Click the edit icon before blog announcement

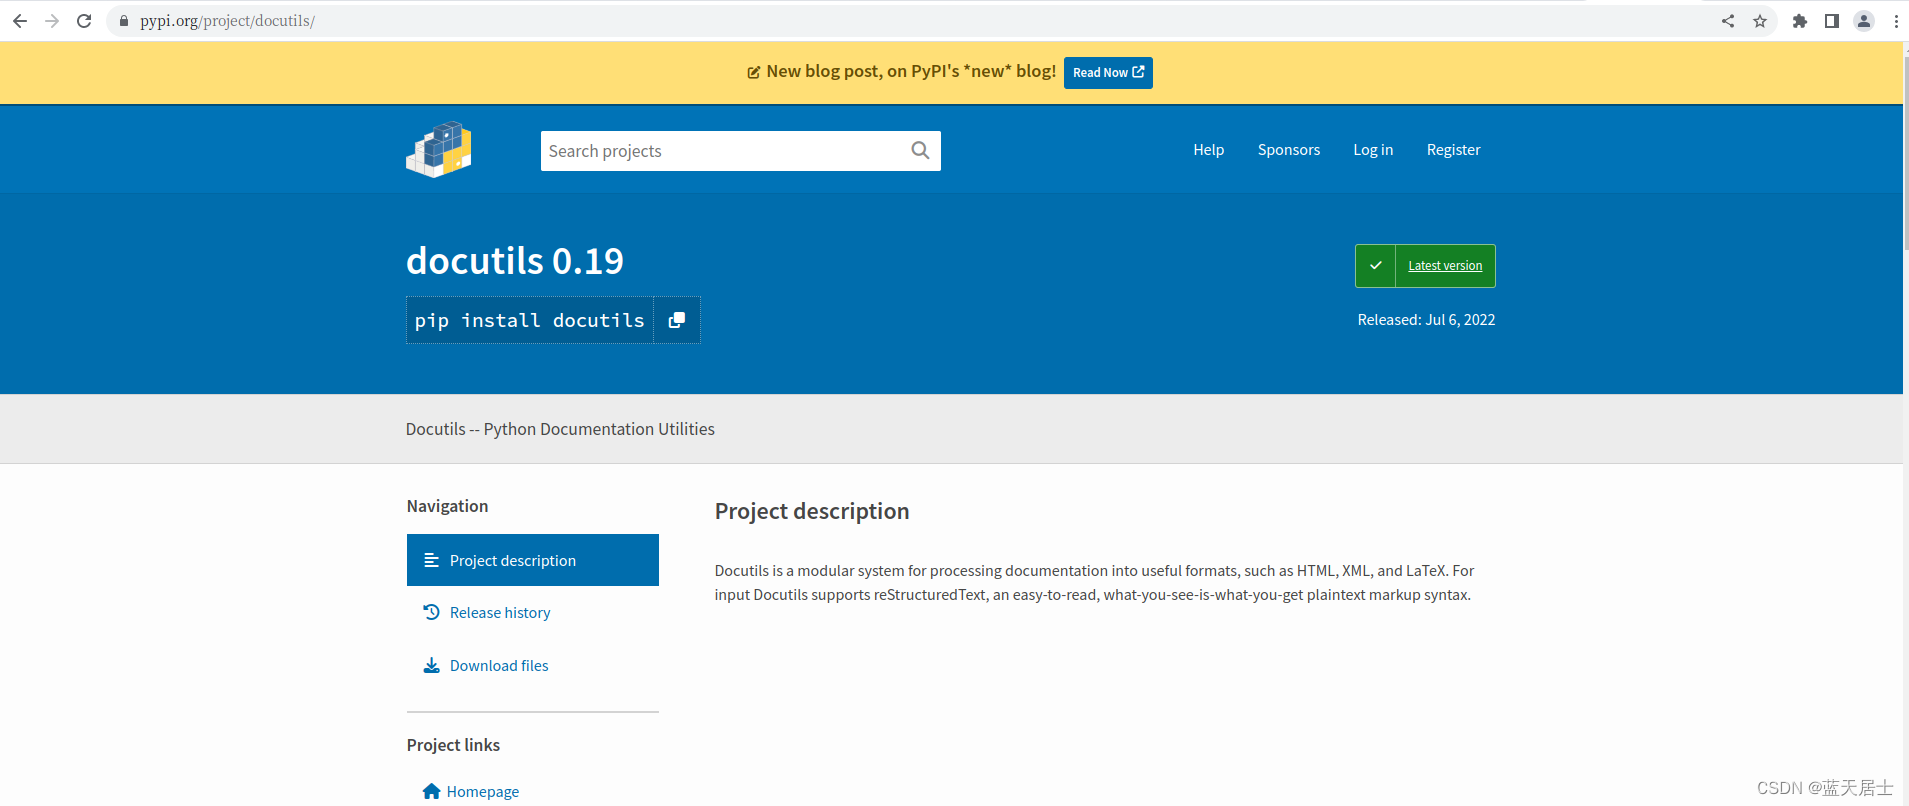coord(754,72)
